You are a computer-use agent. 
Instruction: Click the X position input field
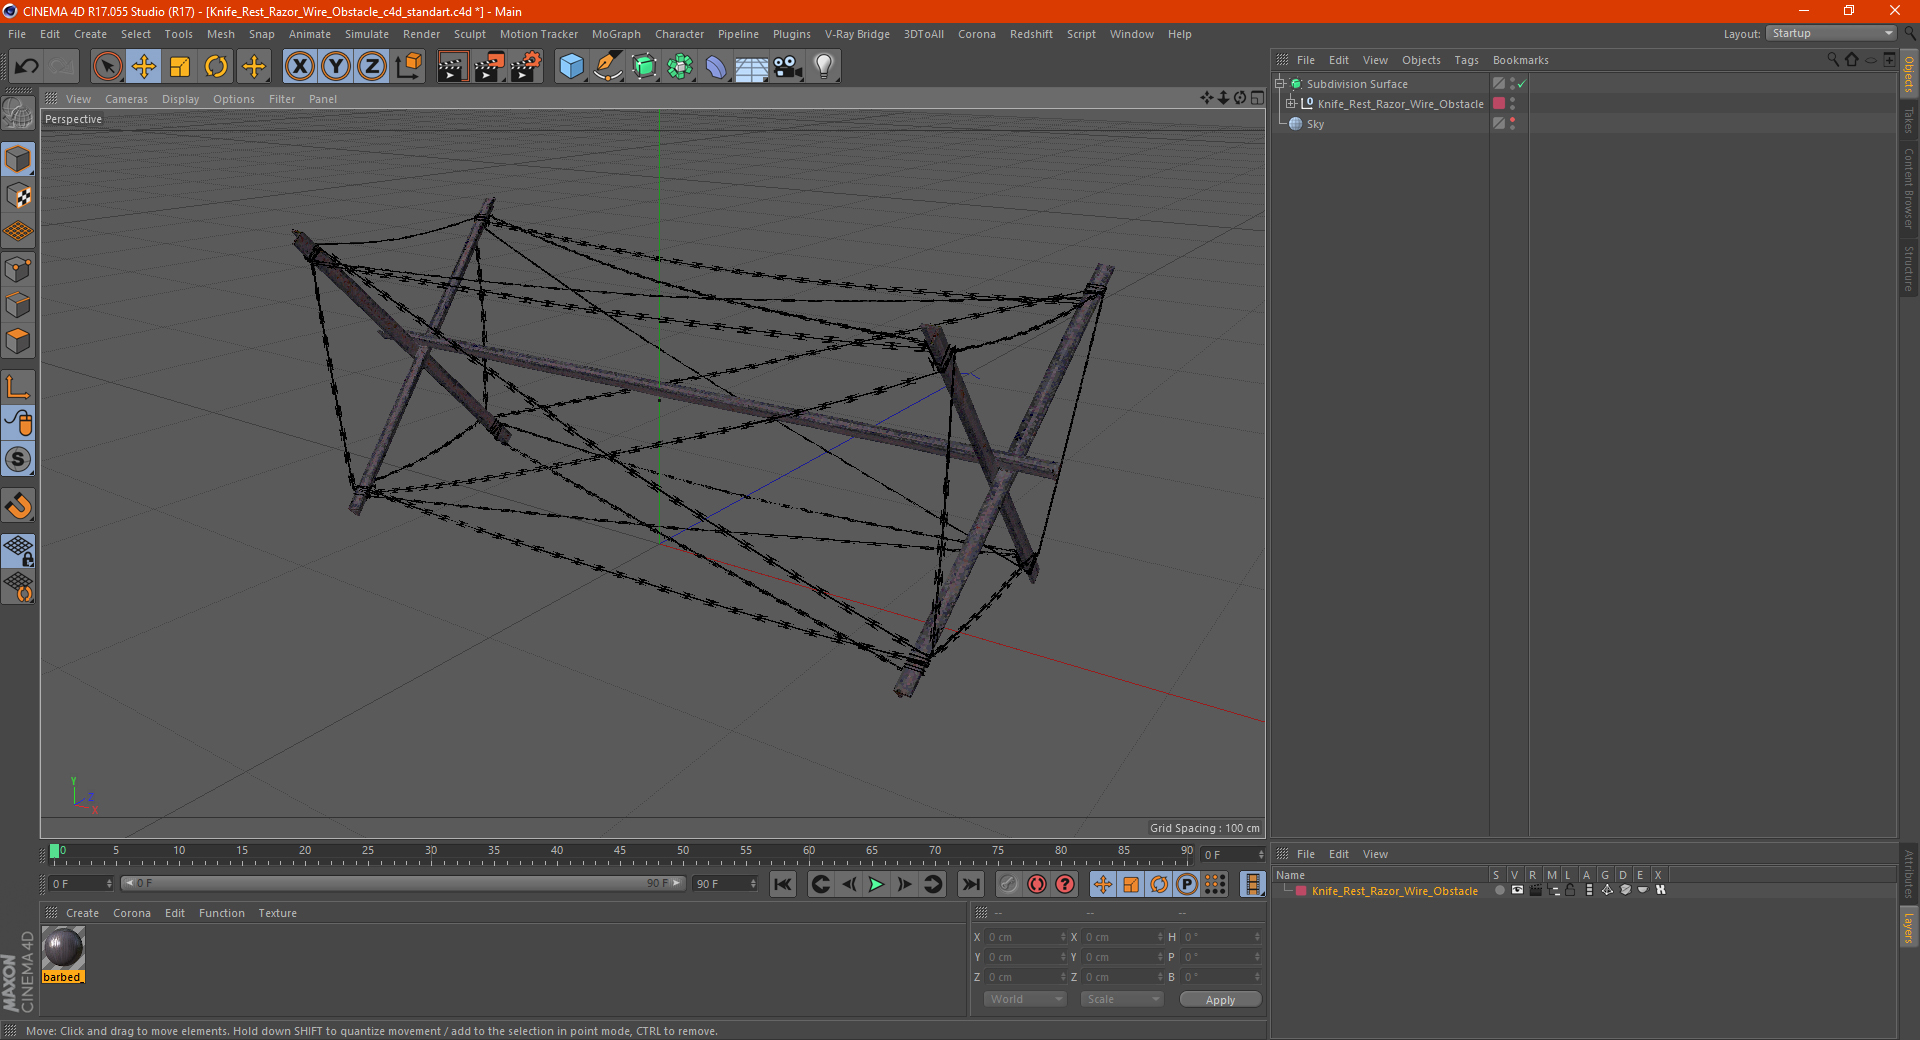pyautogui.click(x=1025, y=937)
